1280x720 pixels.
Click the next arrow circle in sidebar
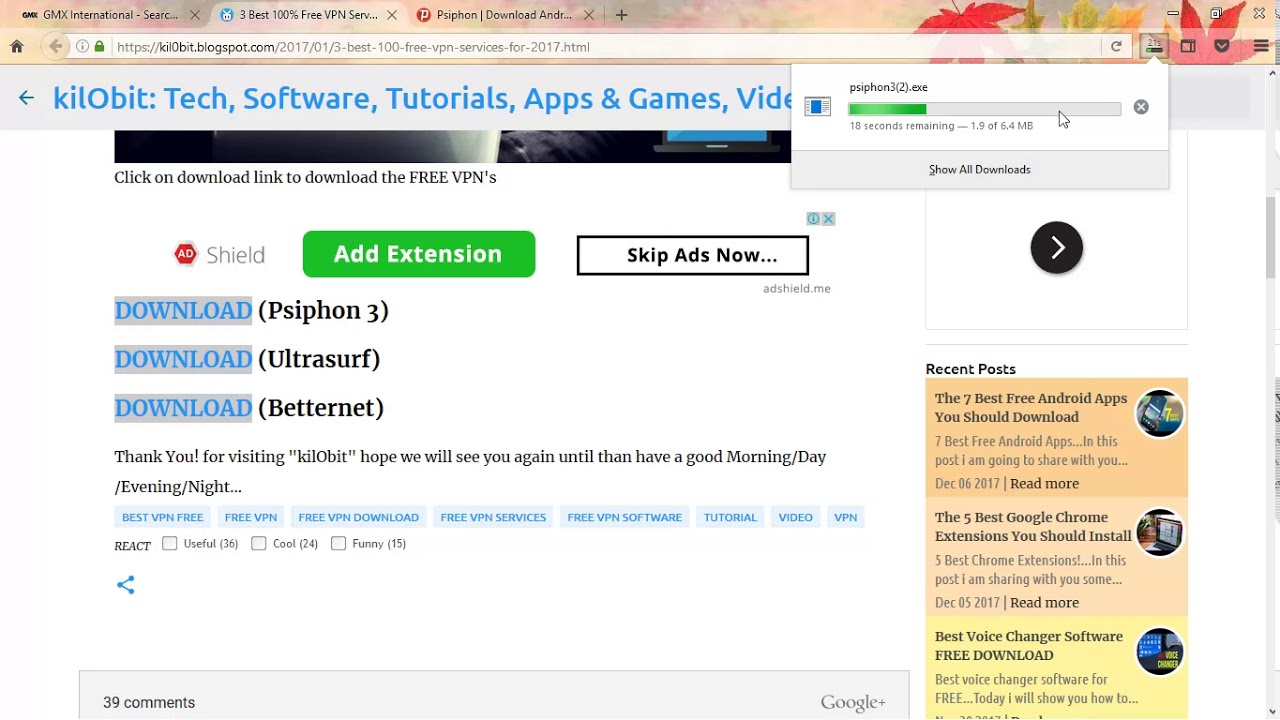tap(1057, 247)
